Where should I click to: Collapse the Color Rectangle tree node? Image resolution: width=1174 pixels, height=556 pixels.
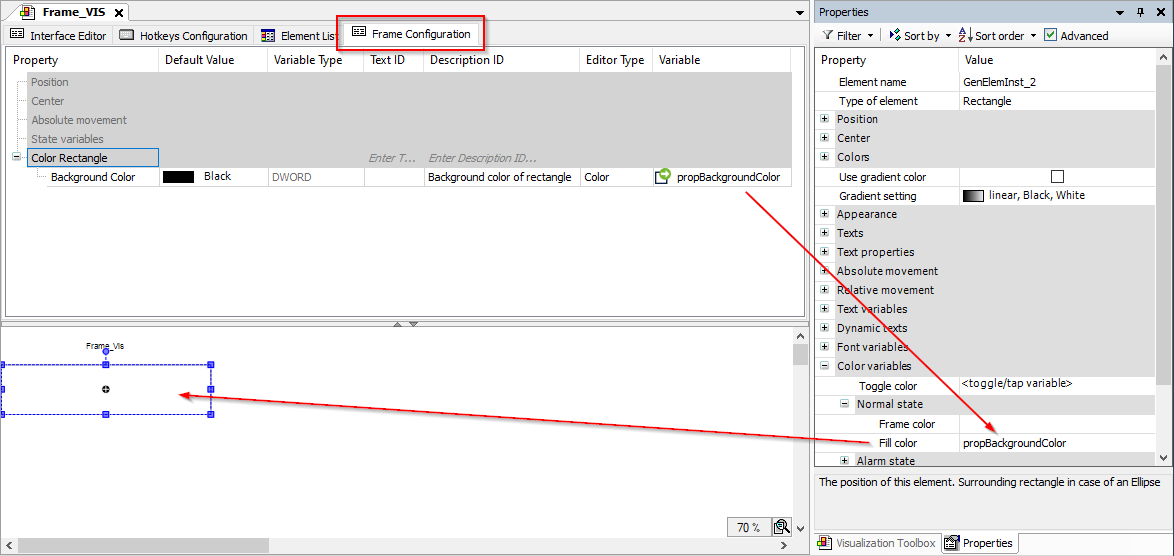click(x=16, y=158)
